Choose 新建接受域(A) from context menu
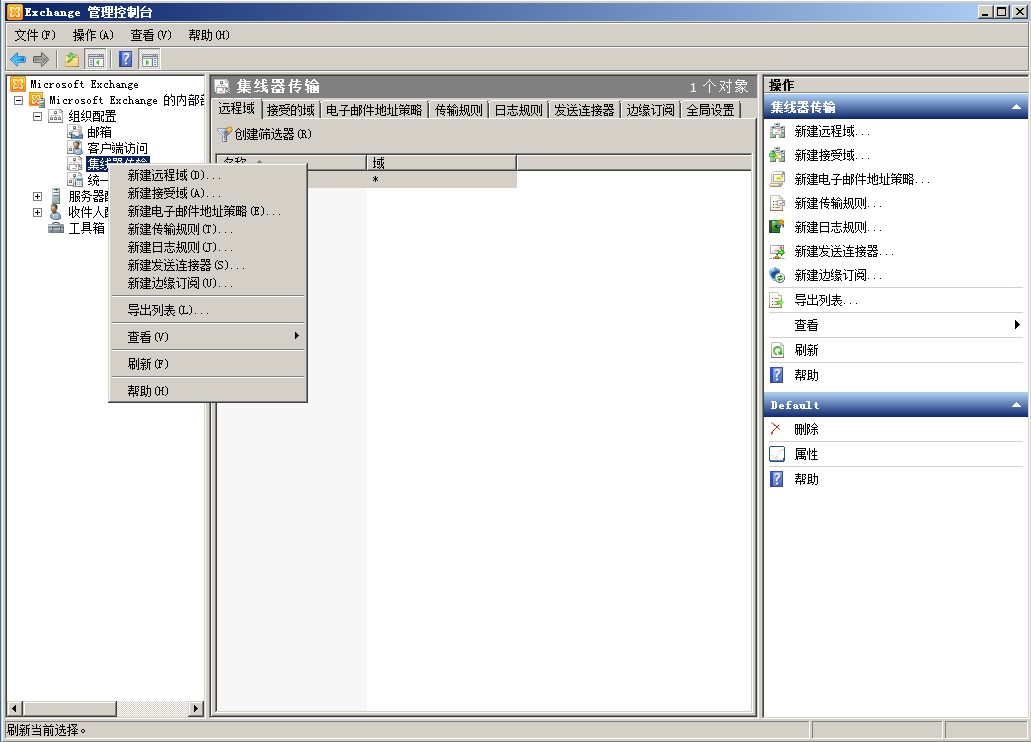This screenshot has height=742, width=1031. coord(208,193)
